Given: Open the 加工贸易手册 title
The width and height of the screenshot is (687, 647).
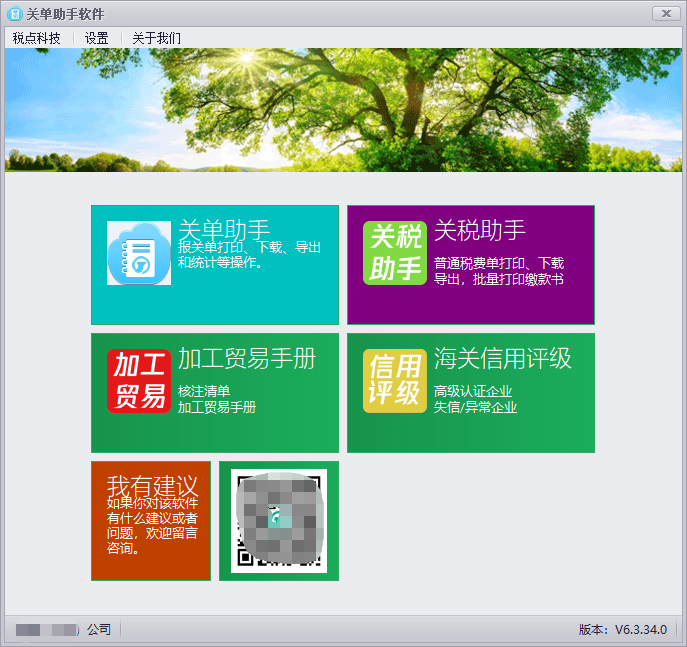Looking at the screenshot, I should pyautogui.click(x=247, y=359).
